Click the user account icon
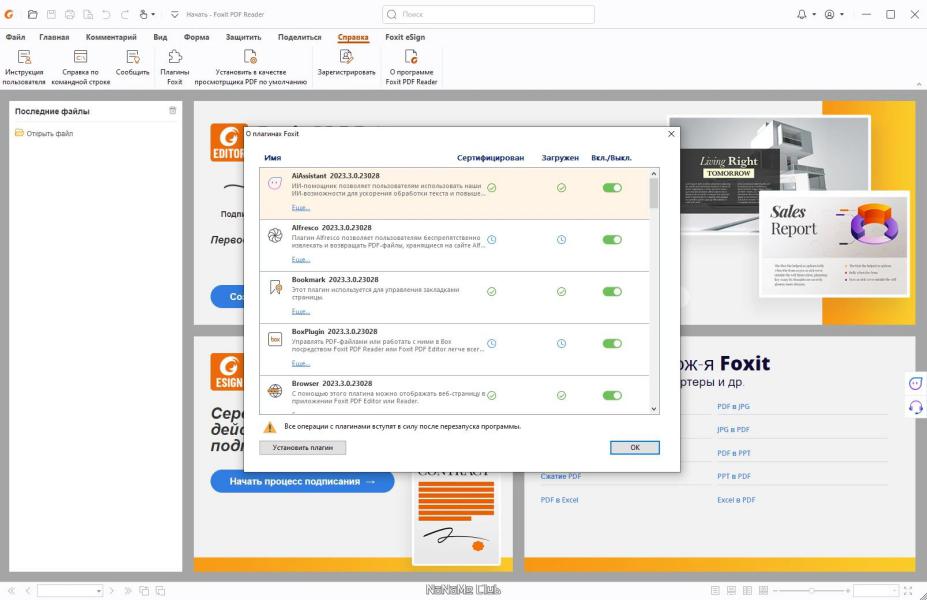Image resolution: width=927 pixels, height=600 pixels. click(830, 14)
